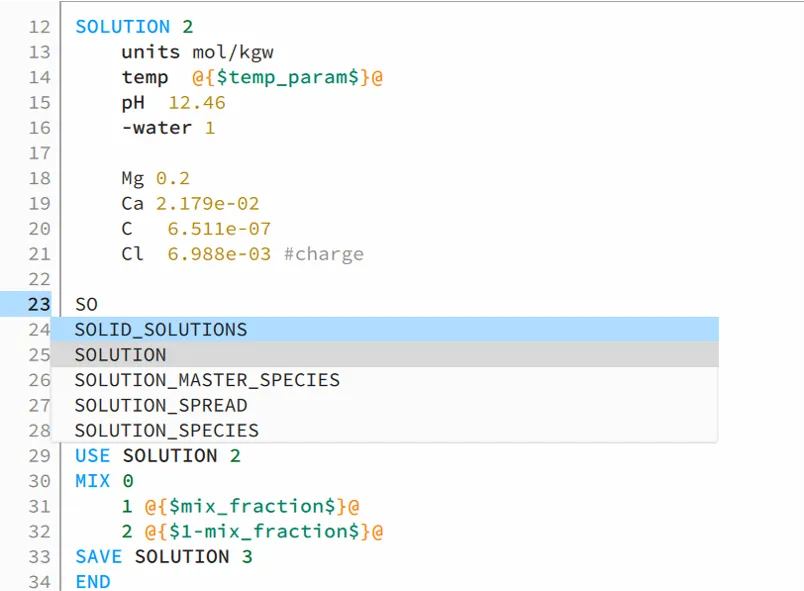804x591 pixels.
Task: Click the 'MIX 0' keyword line
Action: tap(105, 481)
